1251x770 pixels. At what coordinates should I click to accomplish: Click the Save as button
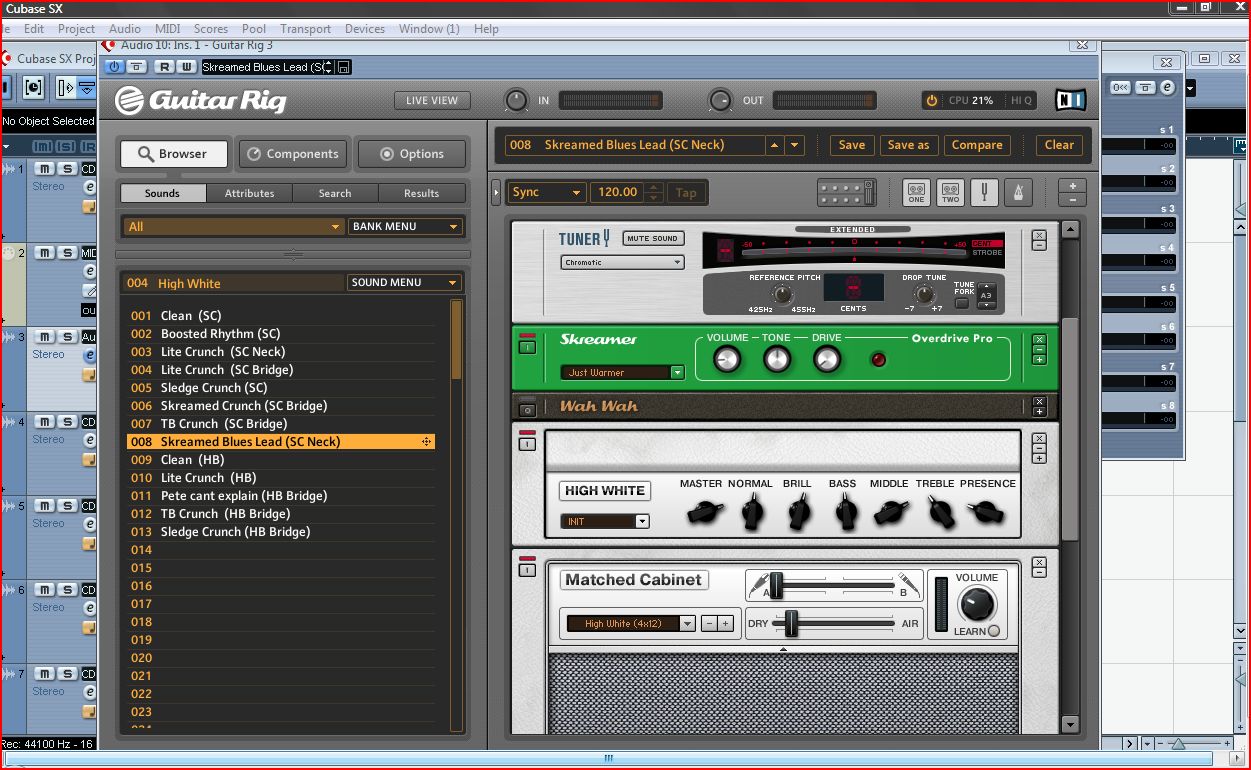pyautogui.click(x=909, y=145)
